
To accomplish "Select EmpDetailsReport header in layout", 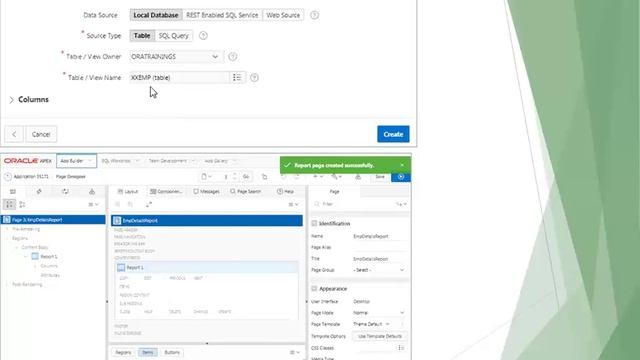I will pos(207,220).
